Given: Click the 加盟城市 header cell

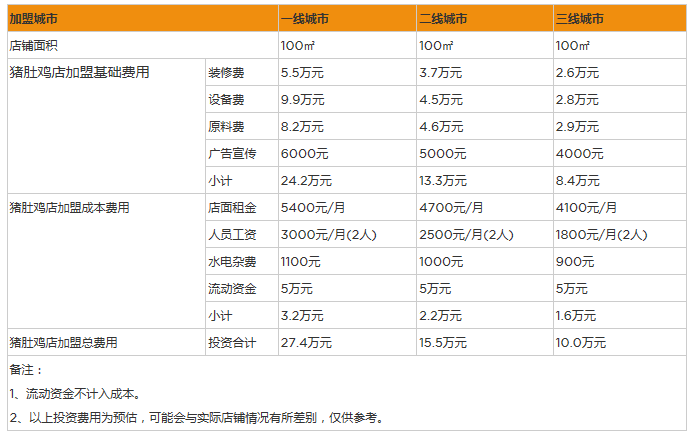Looking at the screenshot, I should tap(36, 19).
